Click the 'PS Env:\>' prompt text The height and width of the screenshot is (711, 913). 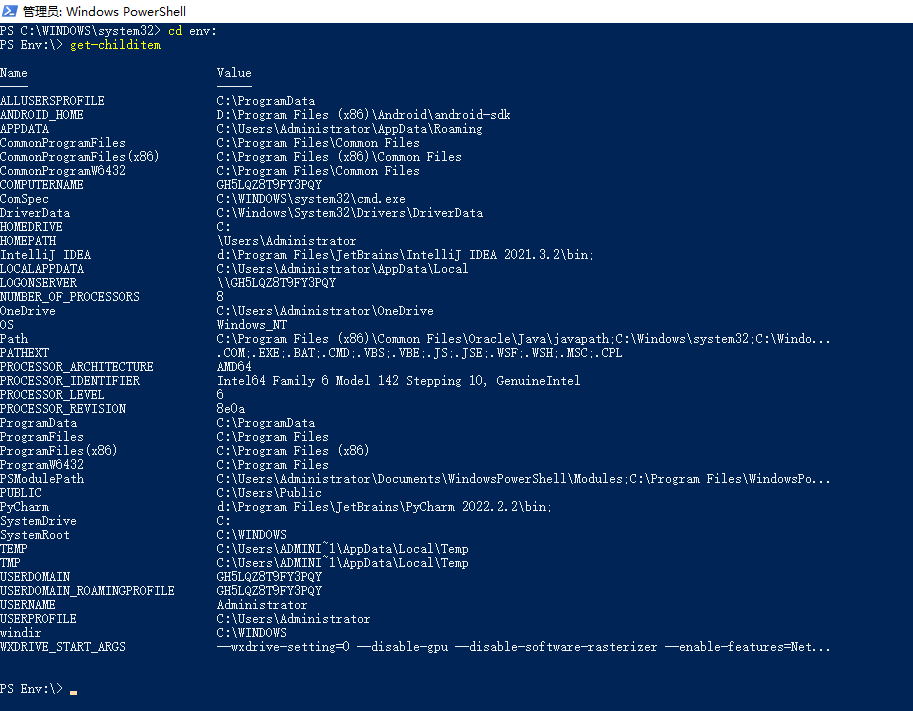point(30,688)
